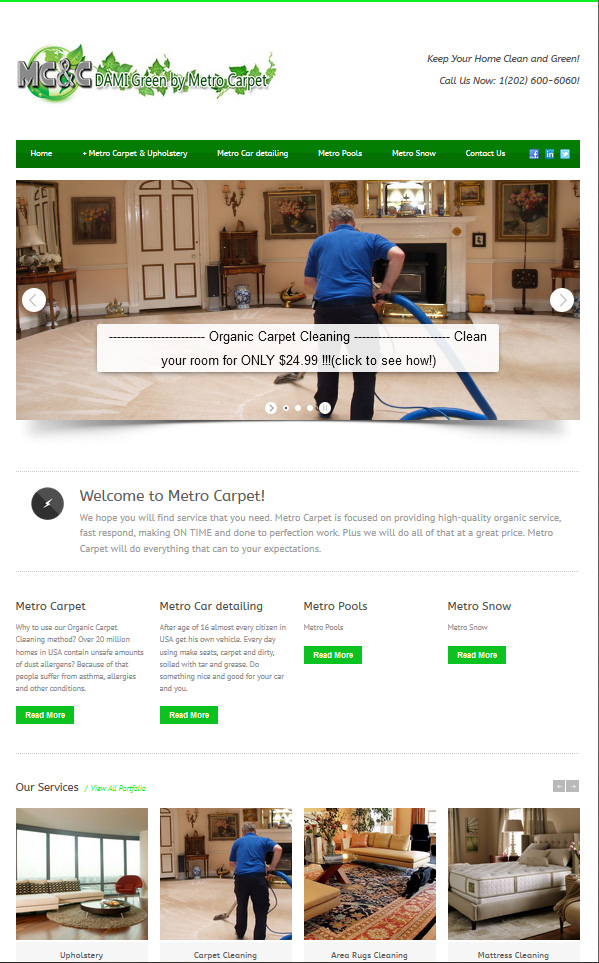Image resolution: width=599 pixels, height=963 pixels.
Task: Click Read More under Metro Carpet
Action: (x=45, y=715)
